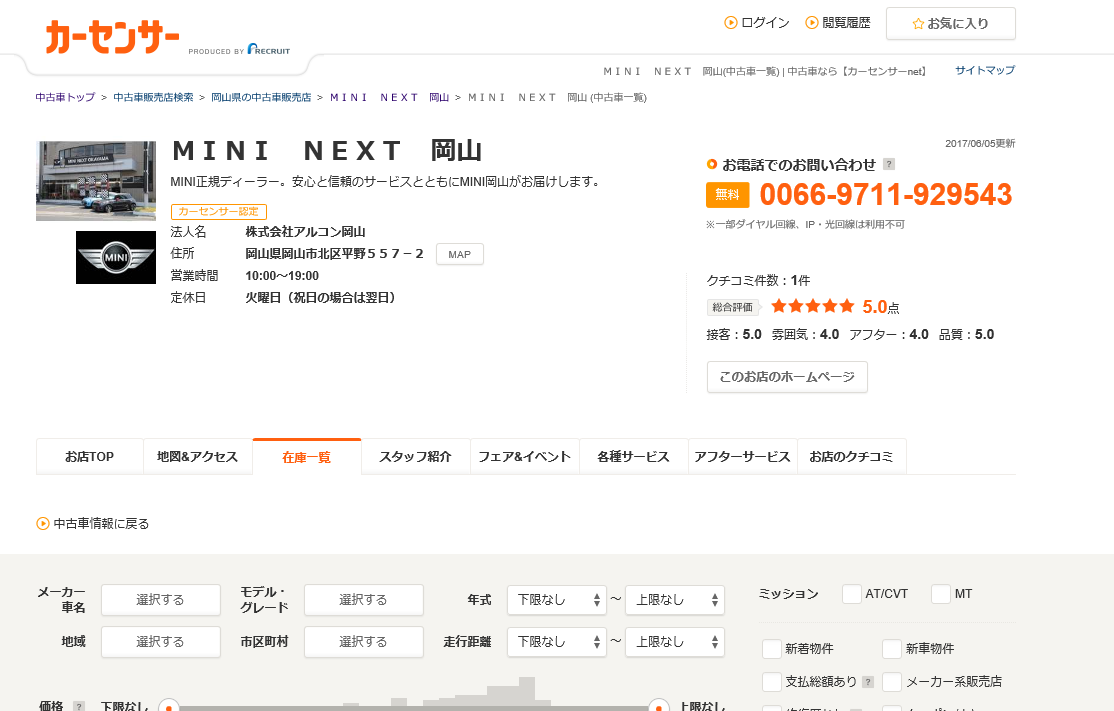Click the MAP button beside the address

coord(460,254)
